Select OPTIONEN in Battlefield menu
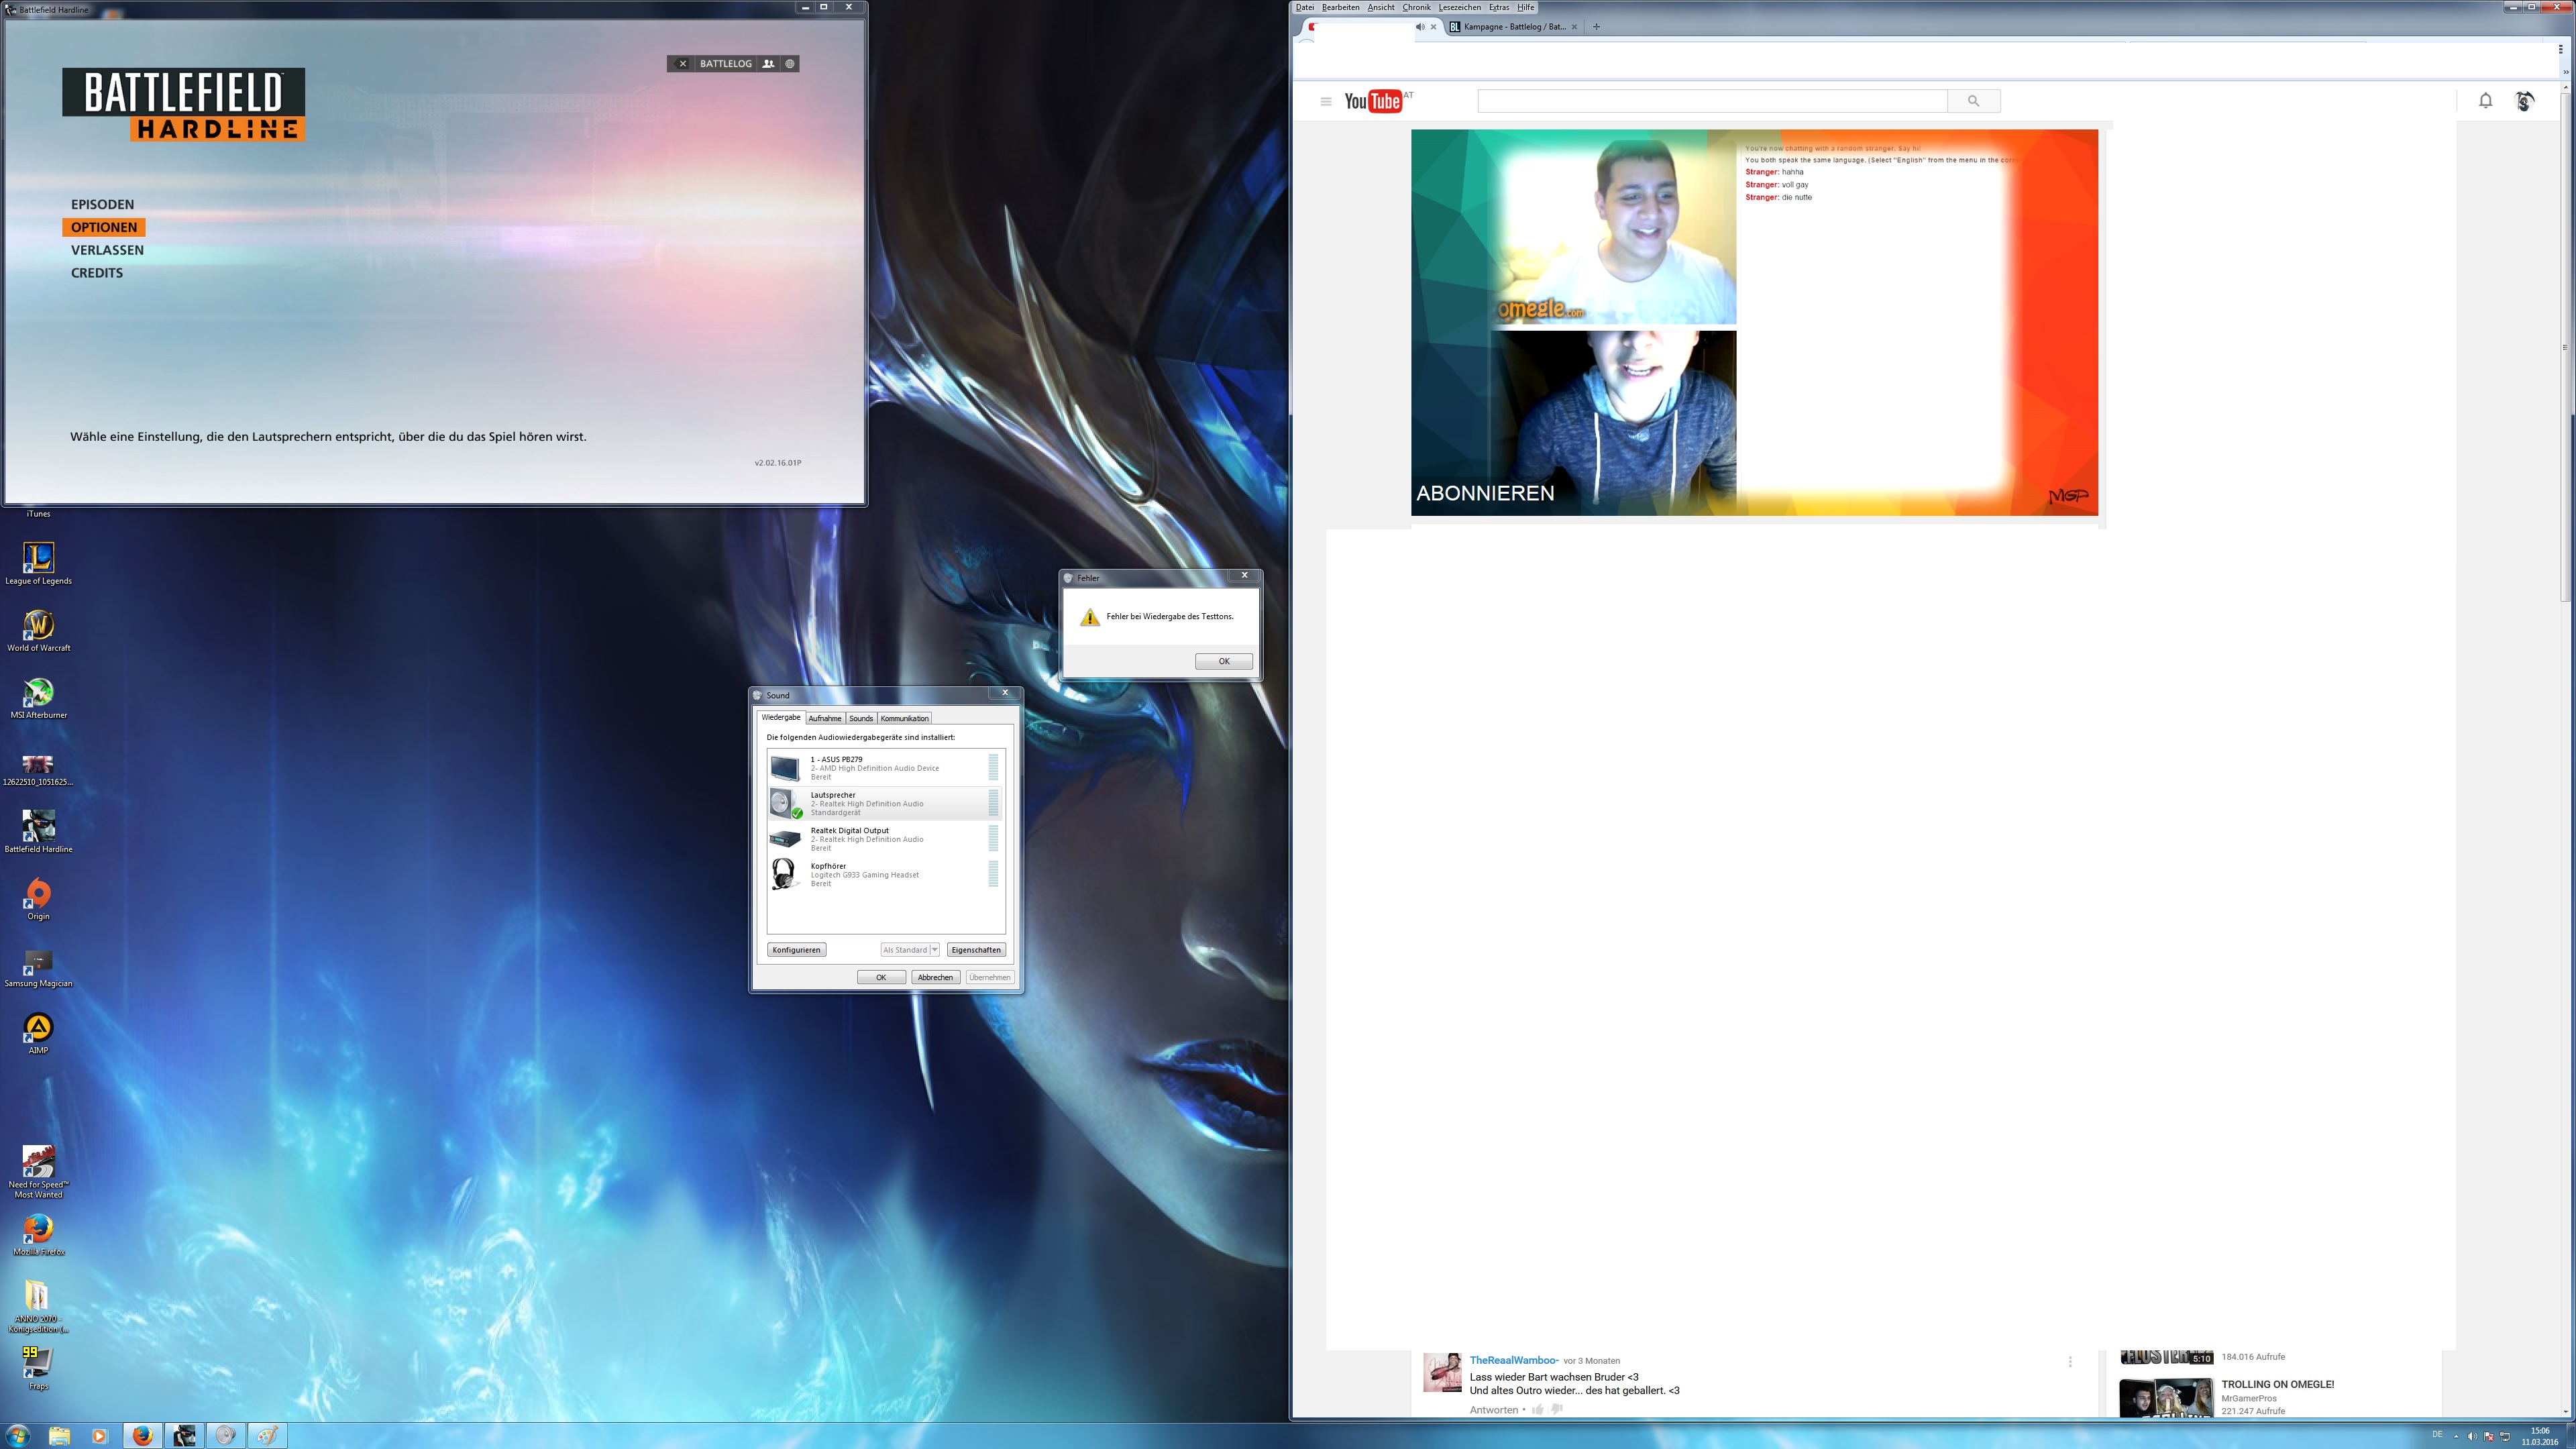The height and width of the screenshot is (1449, 2576). (x=104, y=227)
